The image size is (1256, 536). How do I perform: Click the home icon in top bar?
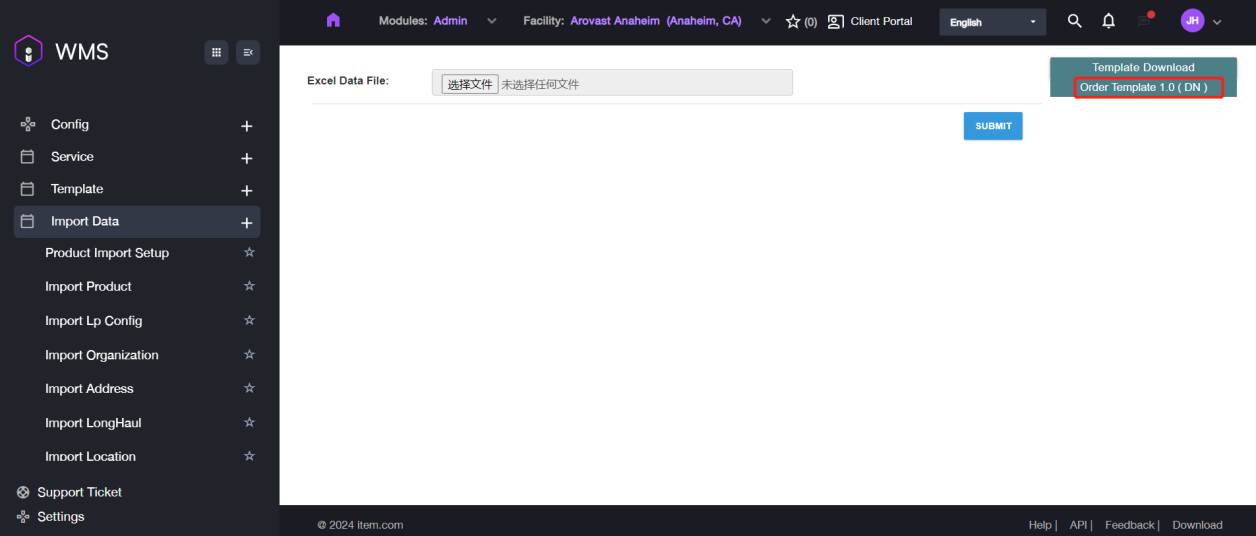tap(333, 21)
